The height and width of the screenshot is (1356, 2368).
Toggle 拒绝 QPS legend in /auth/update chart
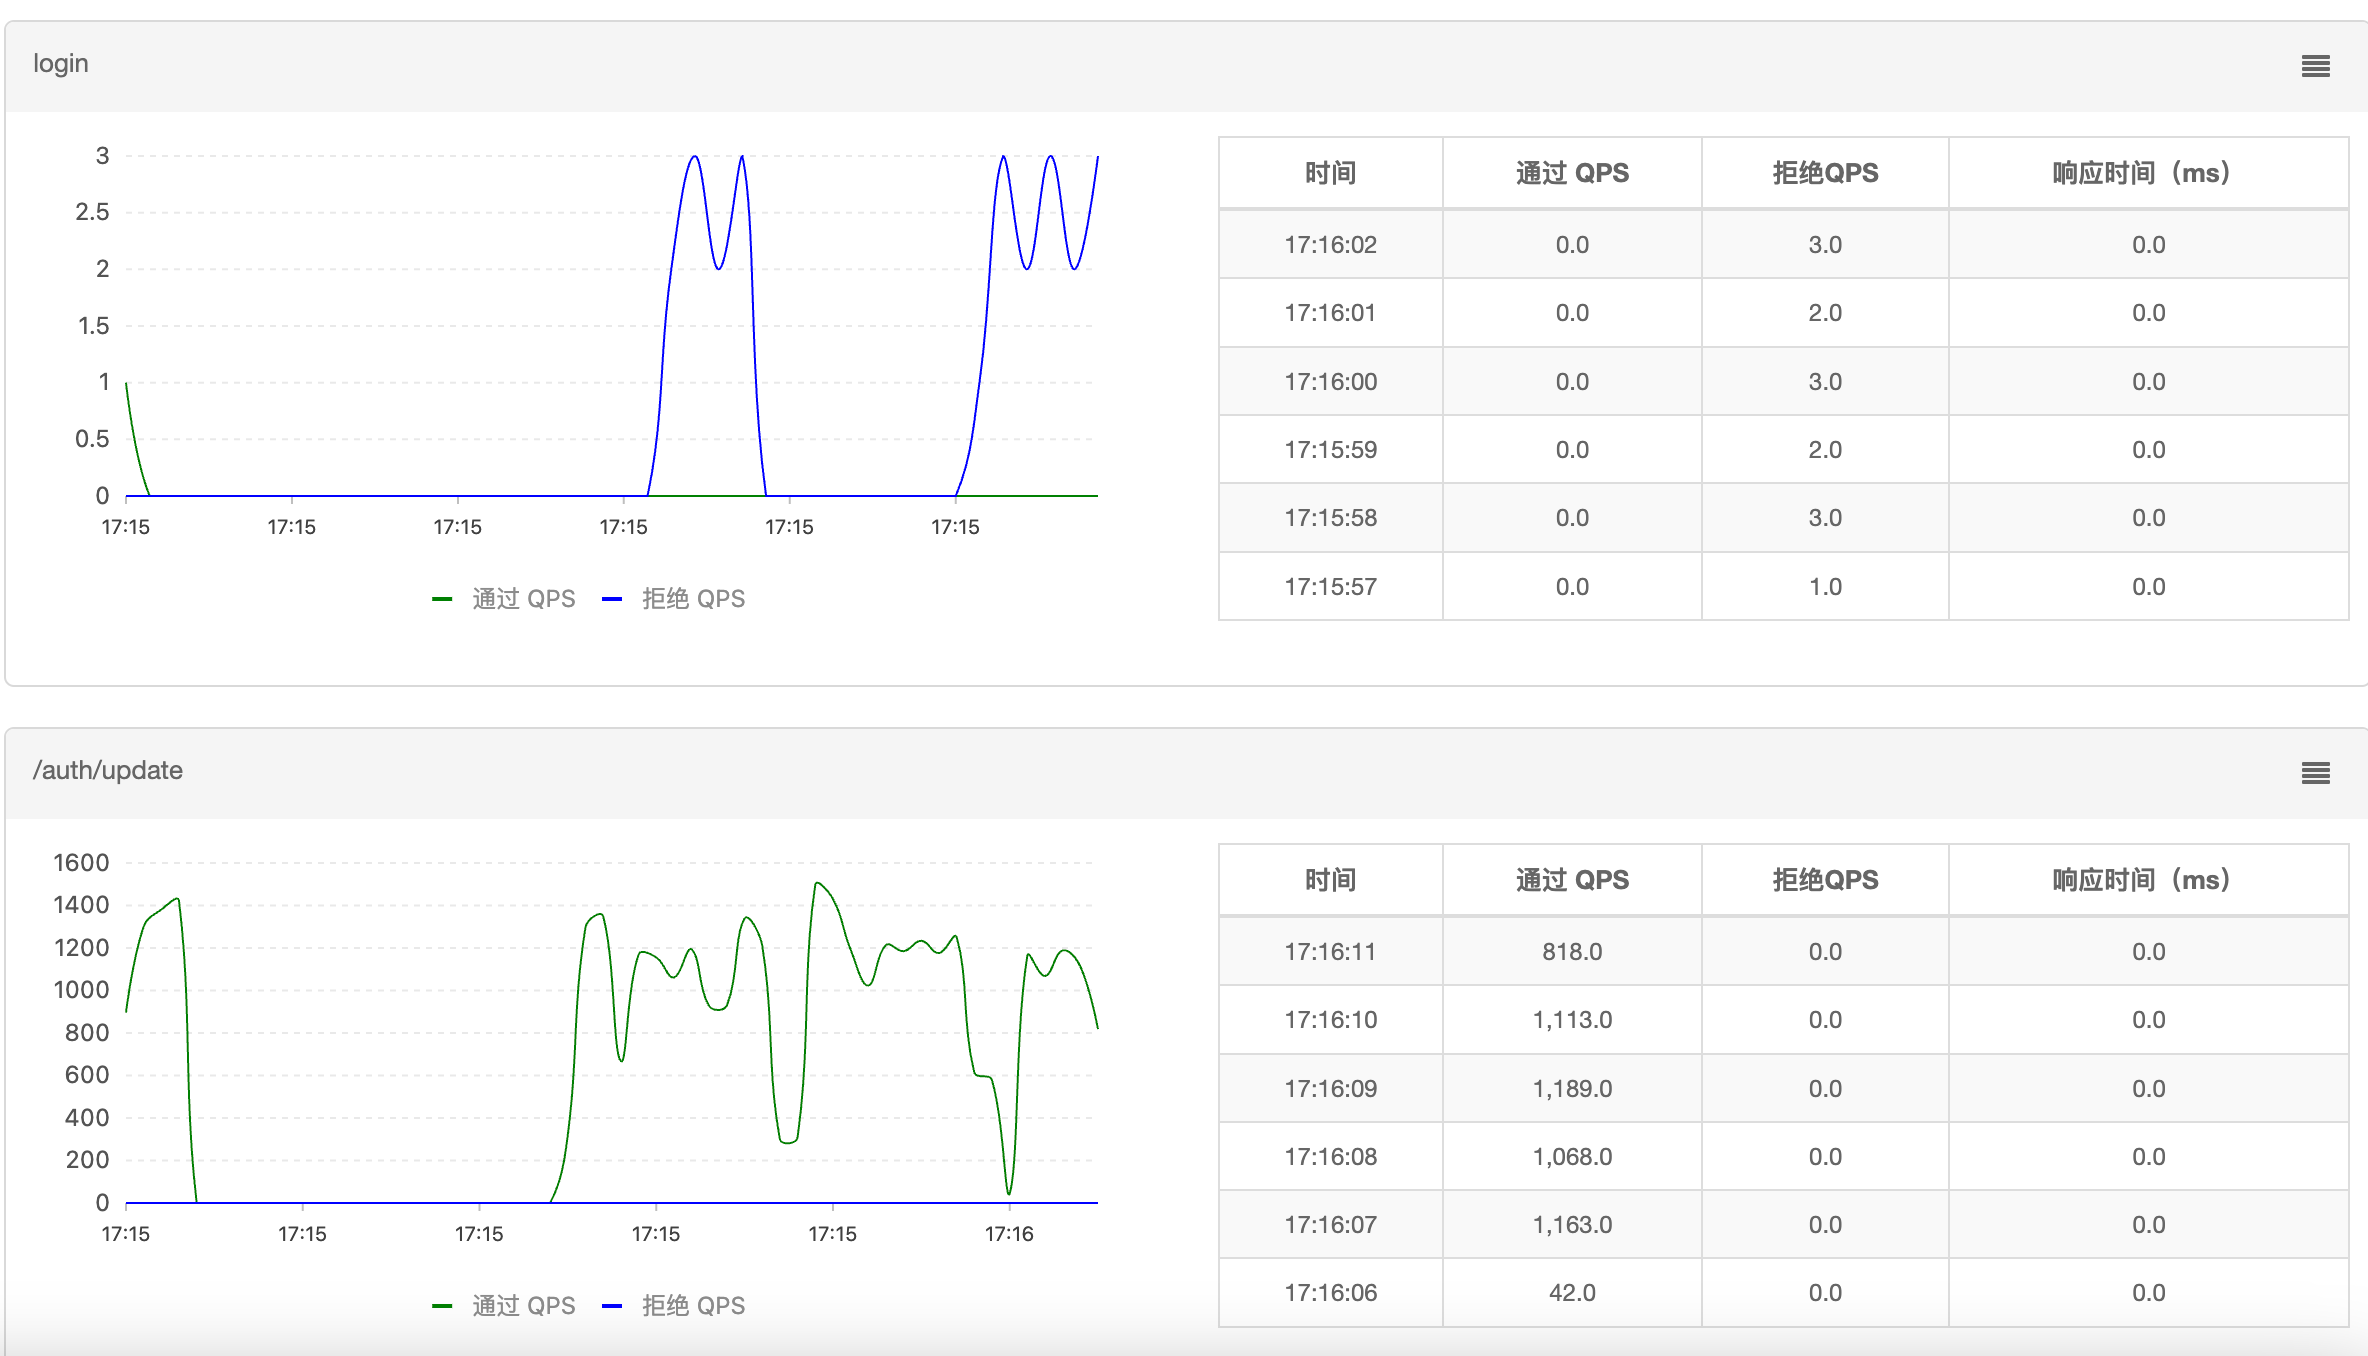[x=693, y=1306]
